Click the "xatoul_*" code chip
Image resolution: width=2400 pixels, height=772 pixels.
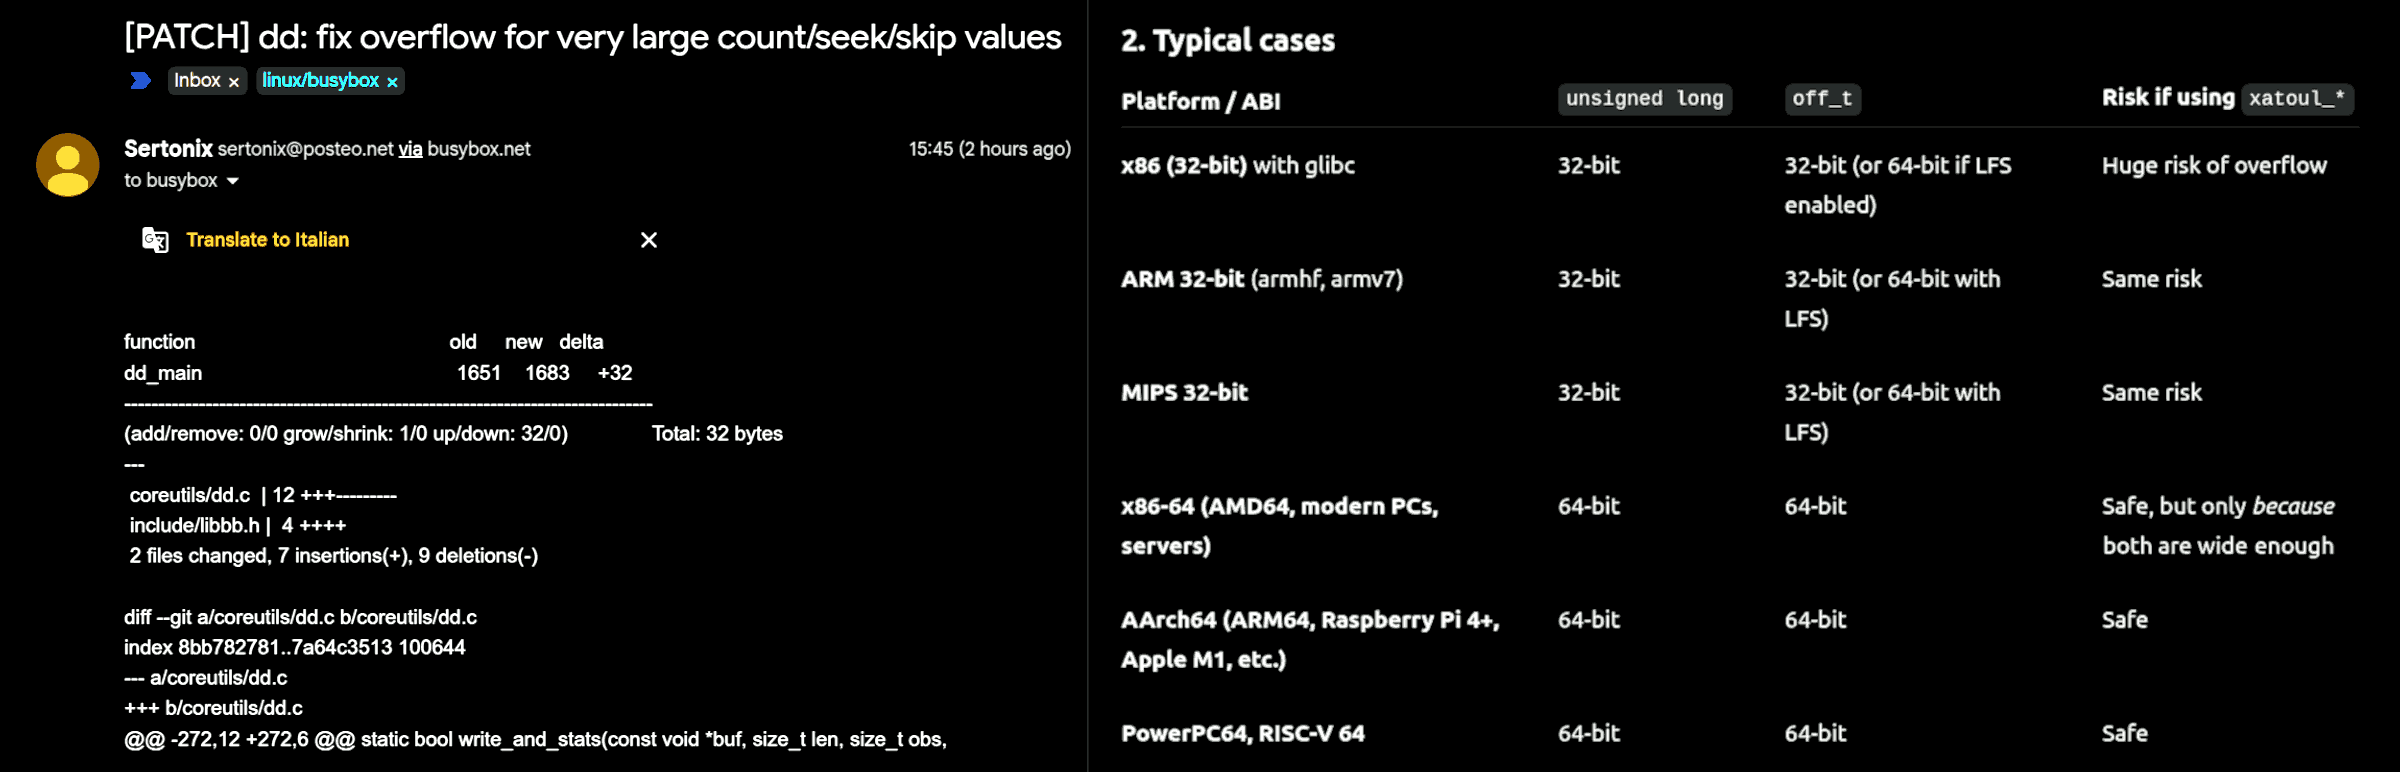coord(2297,99)
